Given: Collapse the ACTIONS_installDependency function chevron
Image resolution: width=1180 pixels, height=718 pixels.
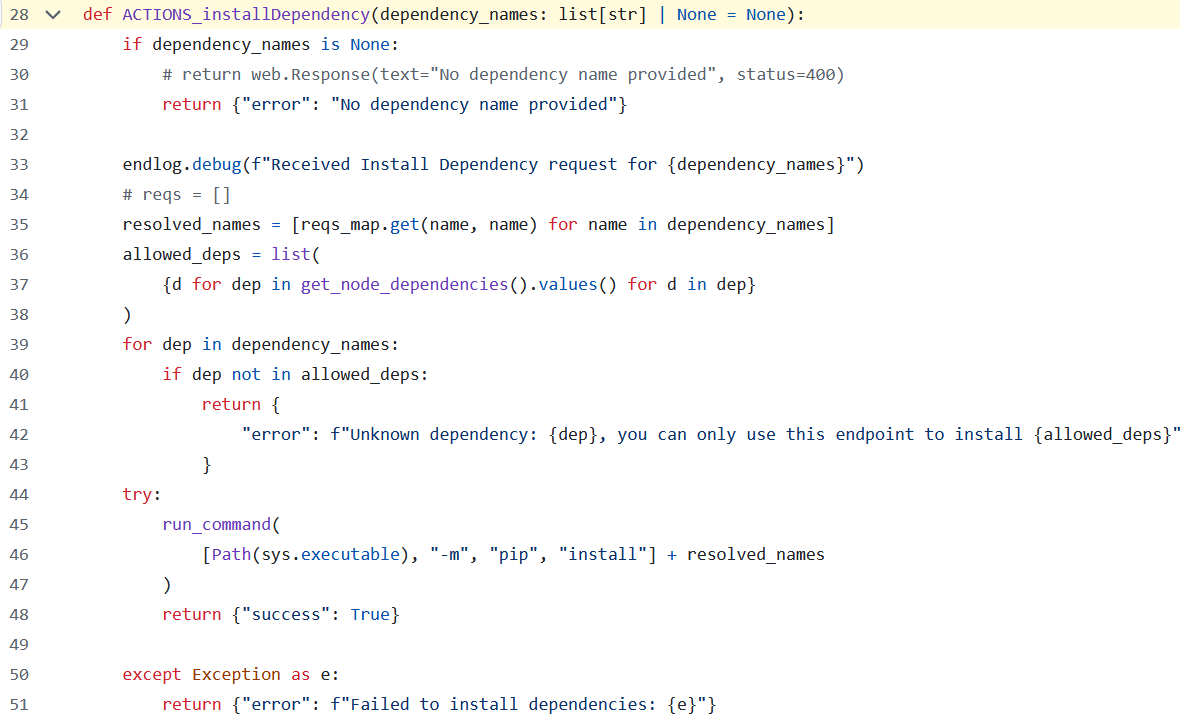Looking at the screenshot, I should point(53,14).
